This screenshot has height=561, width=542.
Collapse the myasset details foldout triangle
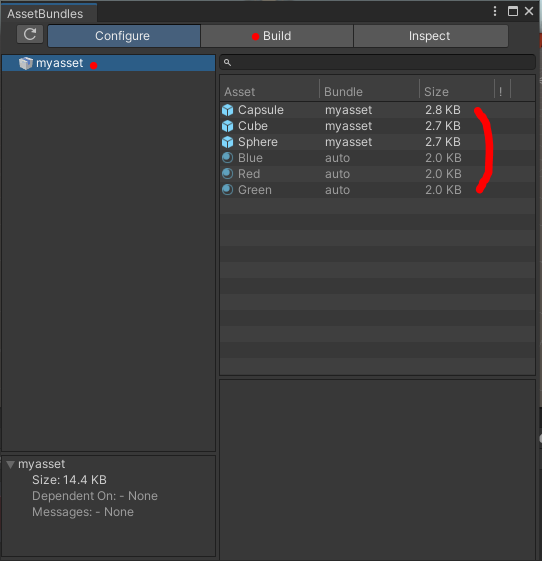point(10,464)
